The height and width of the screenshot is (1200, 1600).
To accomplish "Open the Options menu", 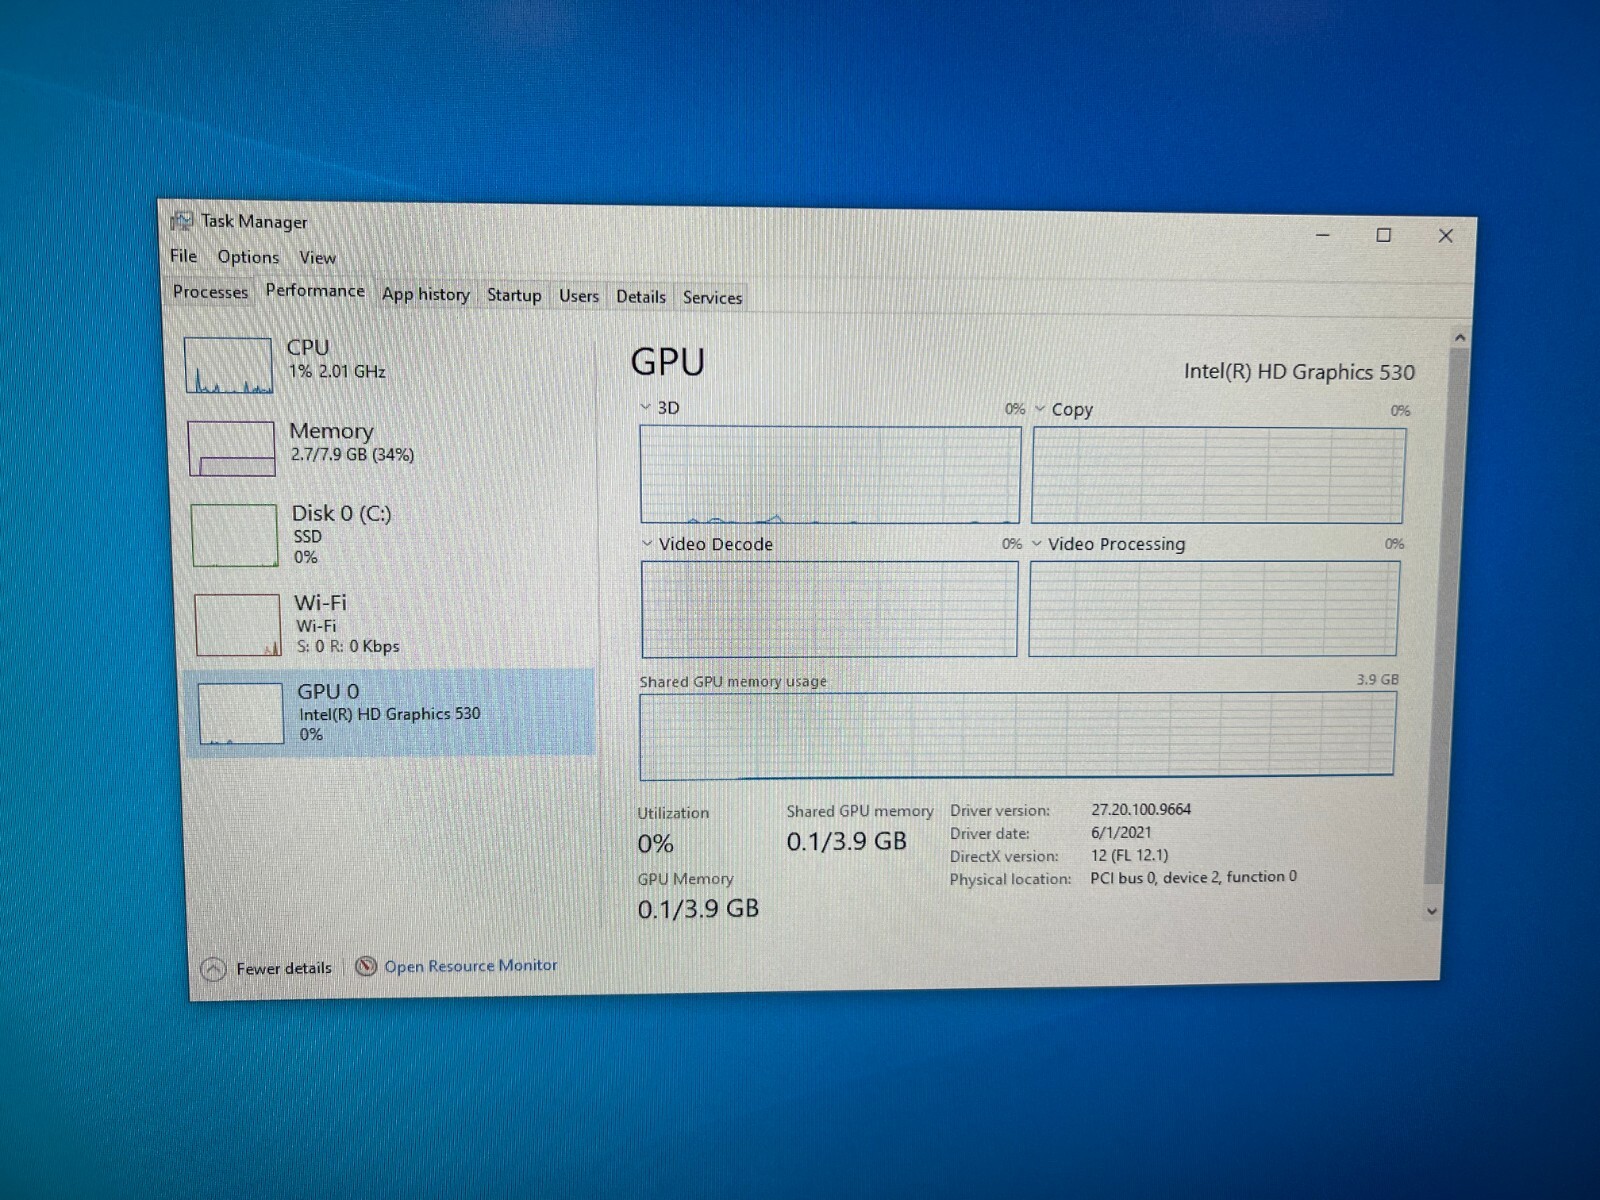I will (248, 257).
